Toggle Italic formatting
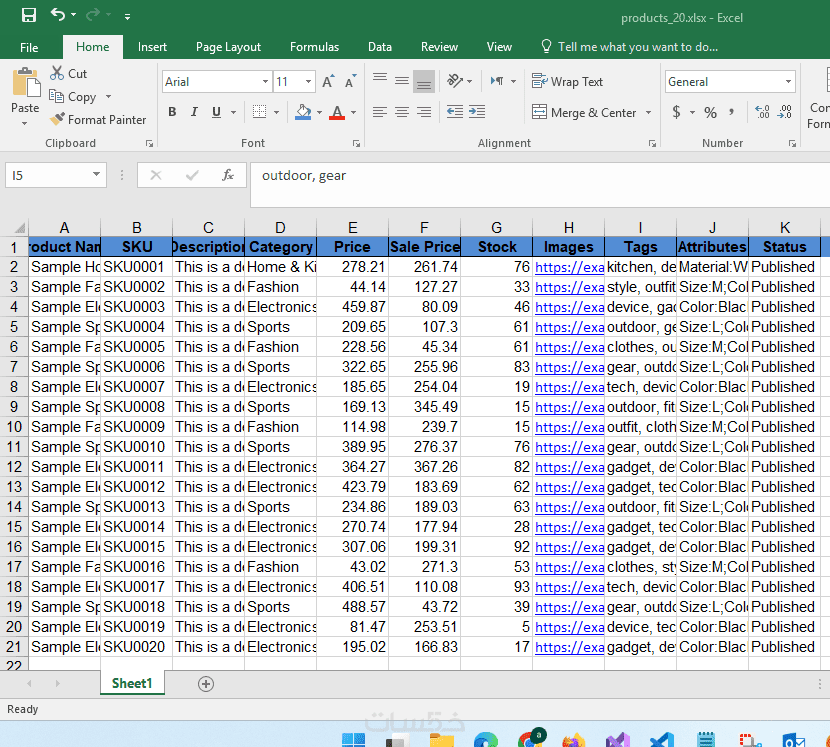This screenshot has height=747, width=830. pyautogui.click(x=194, y=112)
